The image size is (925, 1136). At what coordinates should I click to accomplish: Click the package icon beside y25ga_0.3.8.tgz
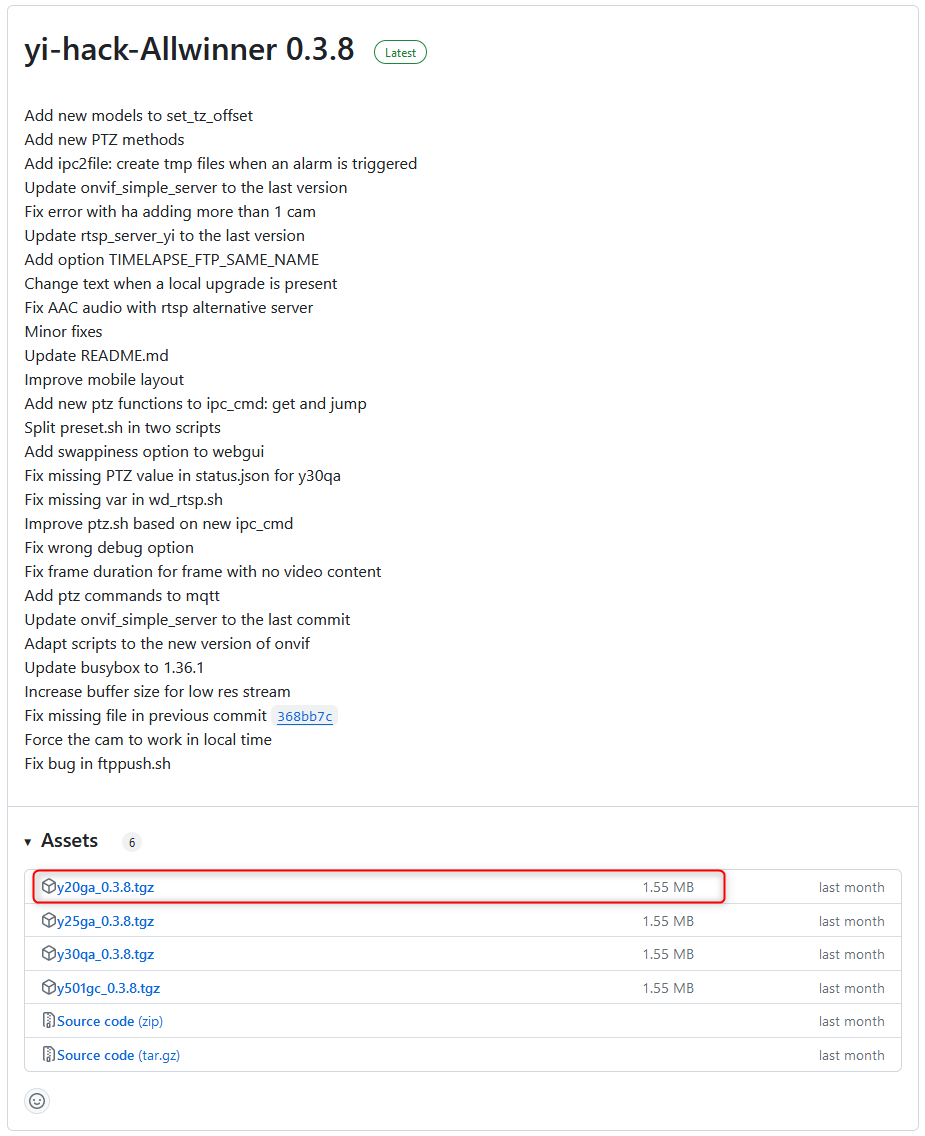click(x=49, y=920)
